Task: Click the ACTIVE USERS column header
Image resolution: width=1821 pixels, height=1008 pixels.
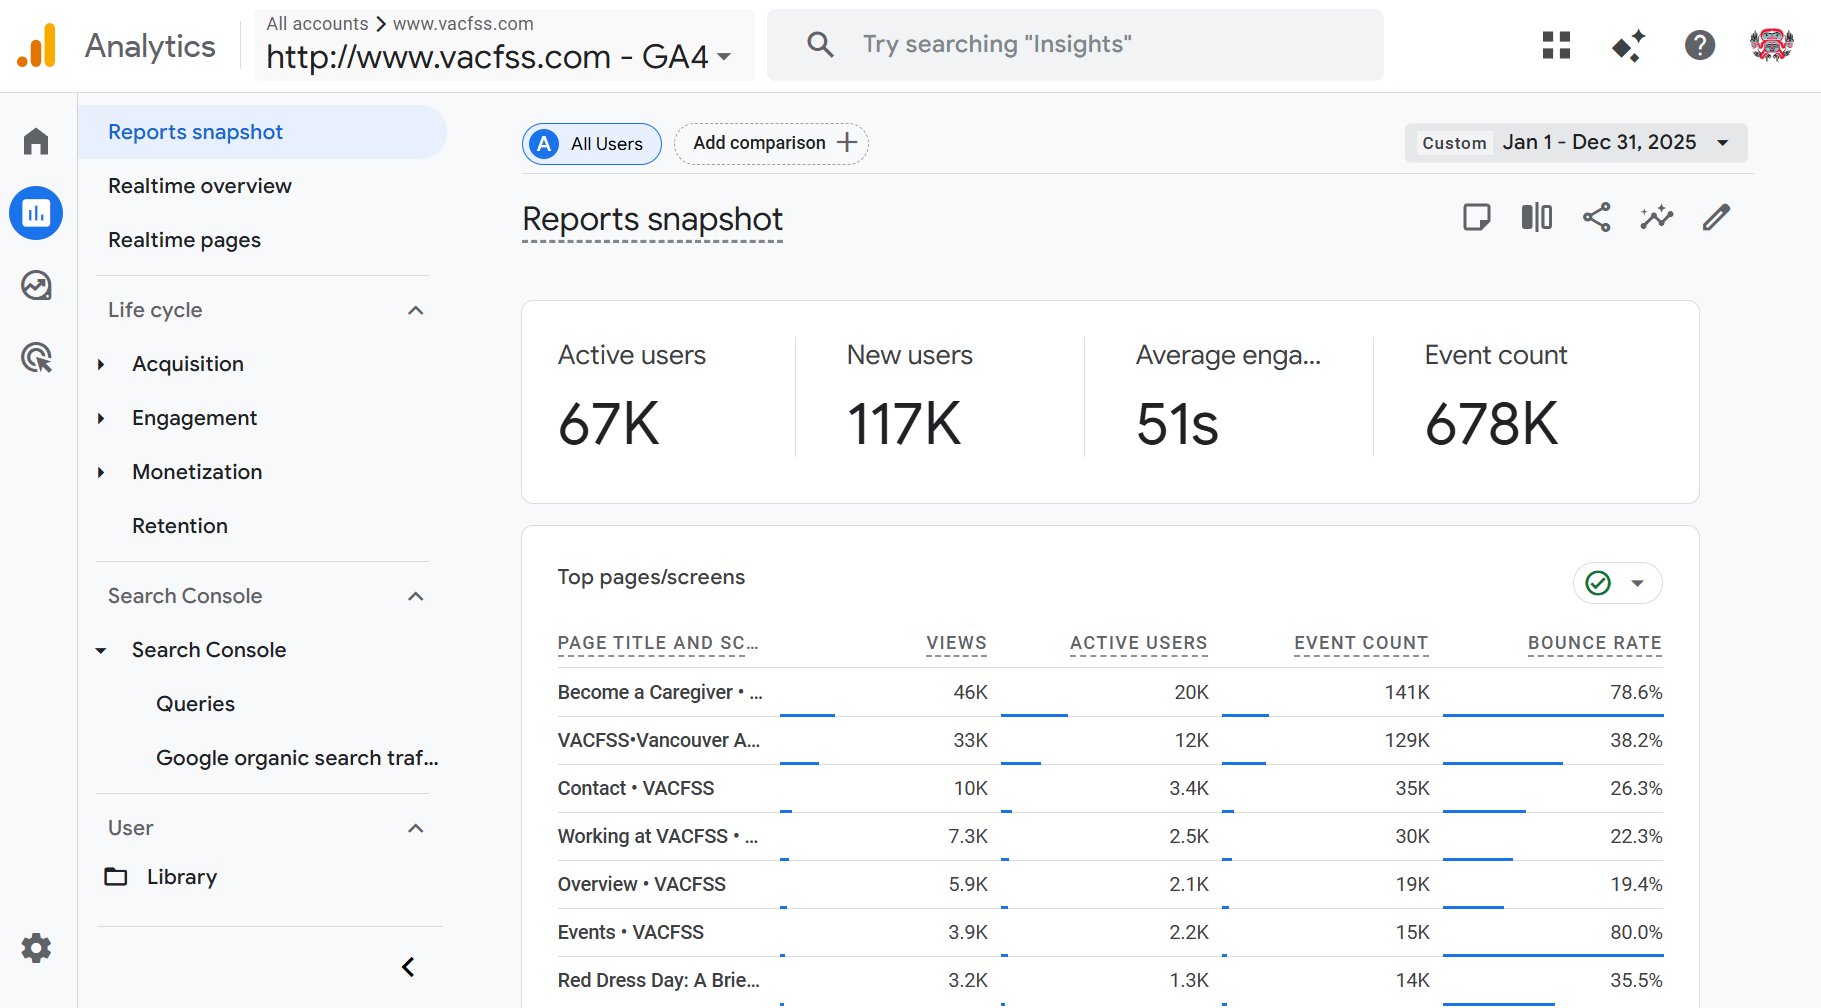Action: [x=1139, y=643]
